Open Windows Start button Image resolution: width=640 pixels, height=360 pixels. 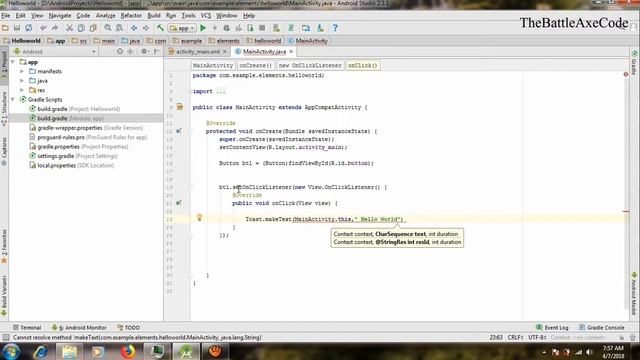point(11,351)
